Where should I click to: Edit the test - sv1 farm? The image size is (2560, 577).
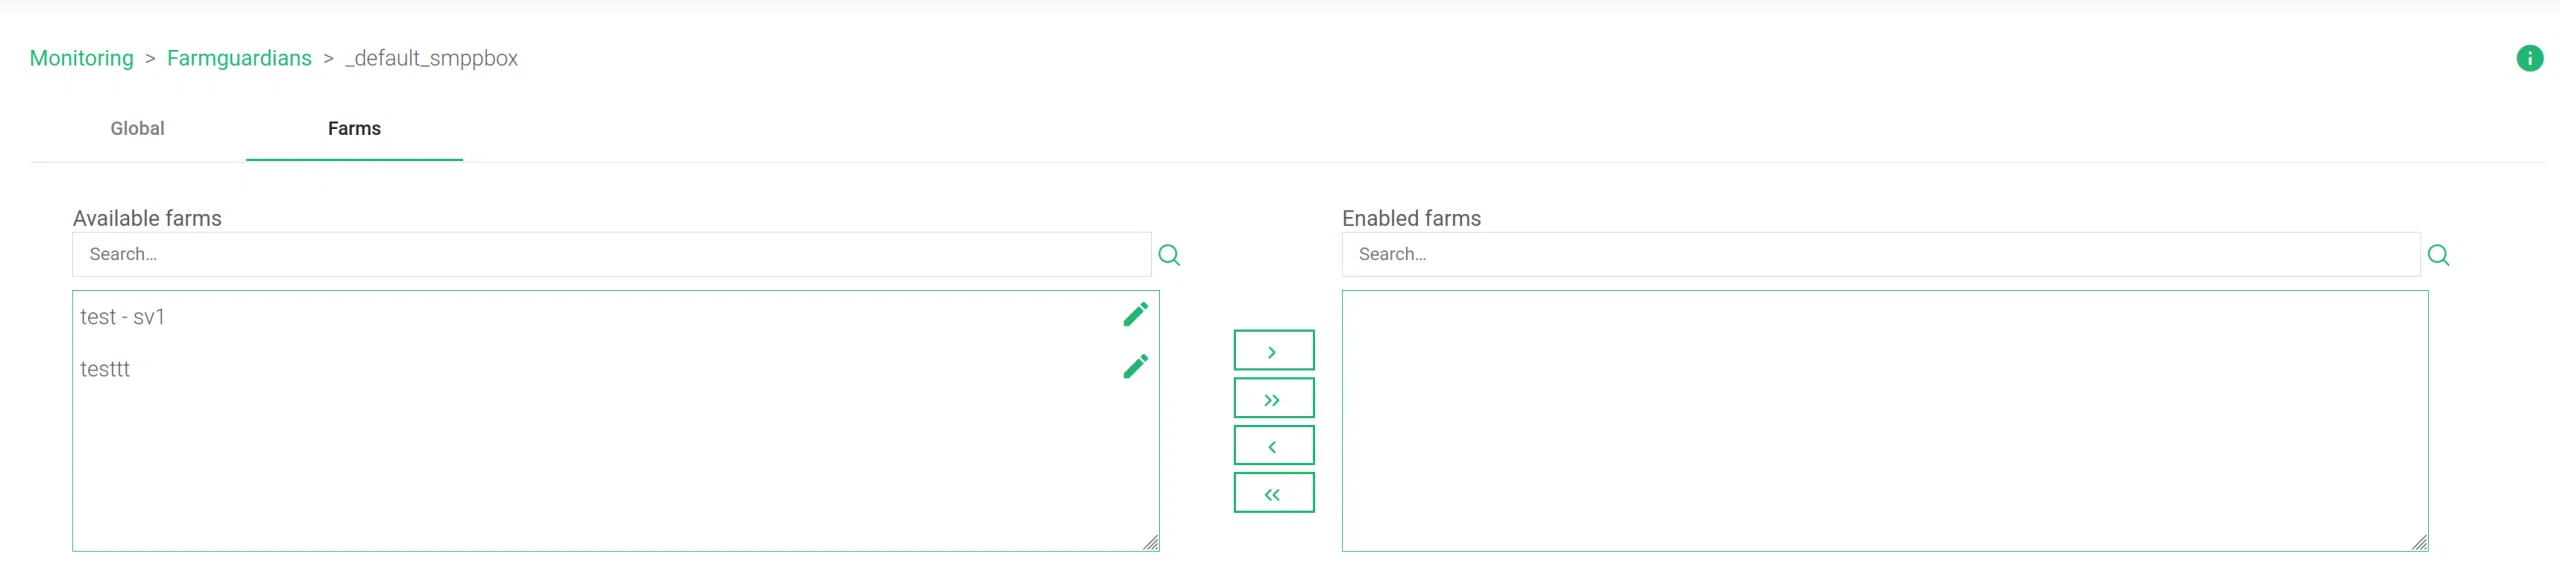(1135, 315)
